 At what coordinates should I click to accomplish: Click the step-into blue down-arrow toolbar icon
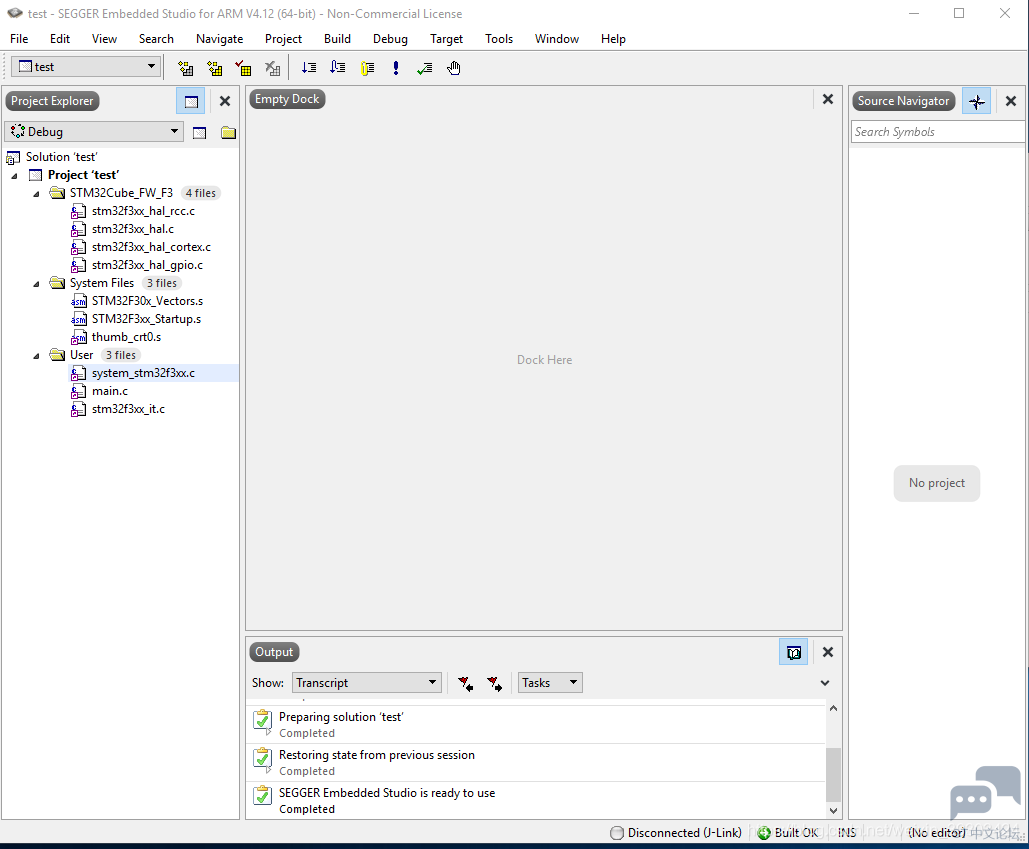pos(308,68)
